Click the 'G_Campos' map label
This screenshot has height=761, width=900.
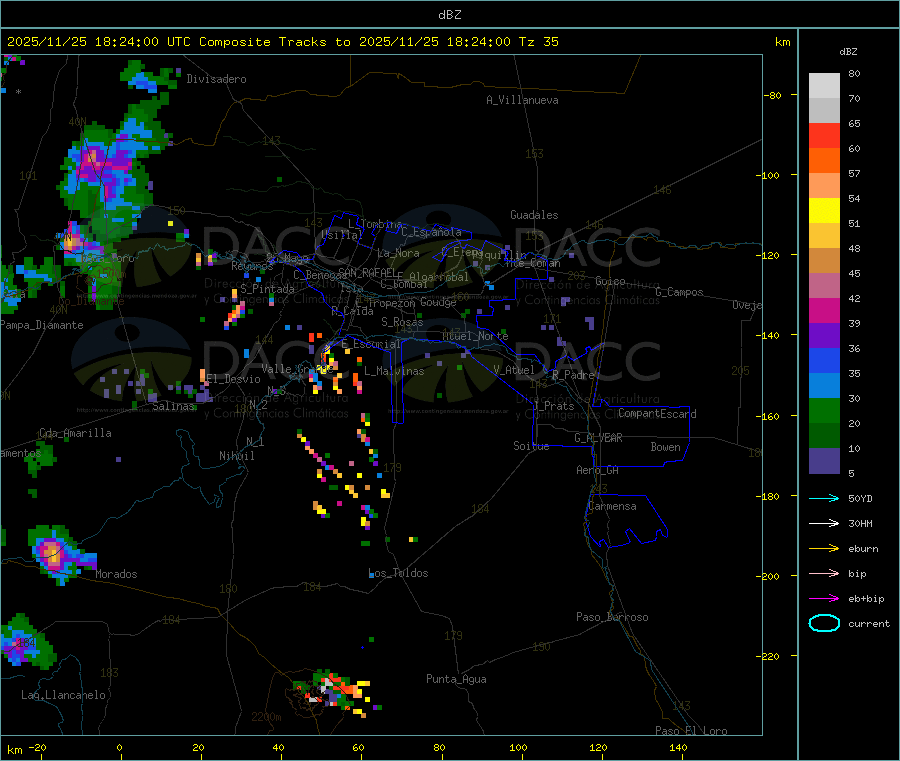[679, 292]
